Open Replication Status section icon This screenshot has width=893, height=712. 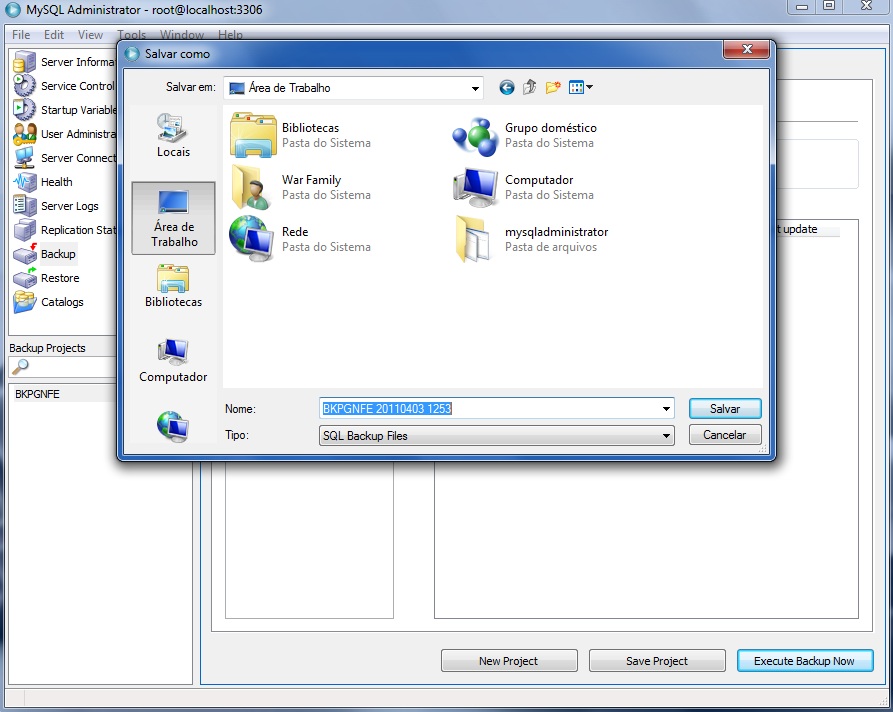24,230
